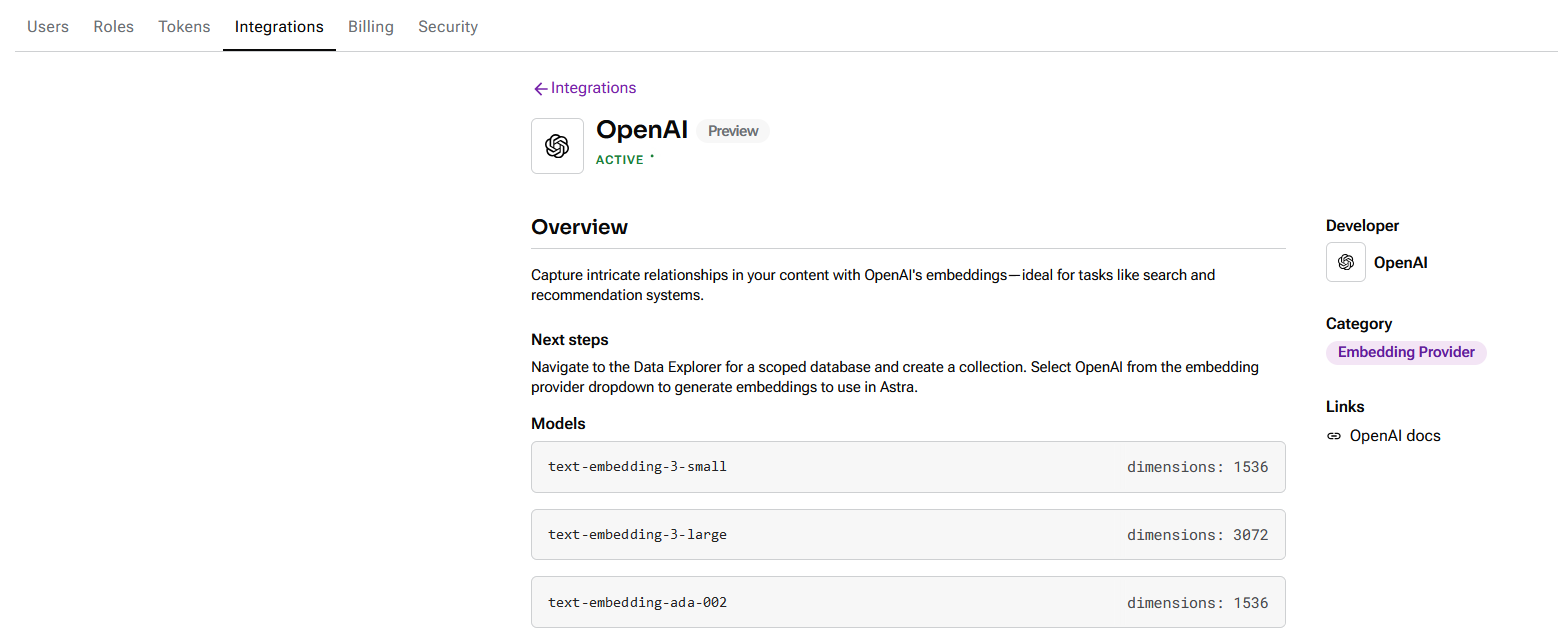
Task: Click the chain link icon beside OpenAI docs
Action: [x=1333, y=436]
